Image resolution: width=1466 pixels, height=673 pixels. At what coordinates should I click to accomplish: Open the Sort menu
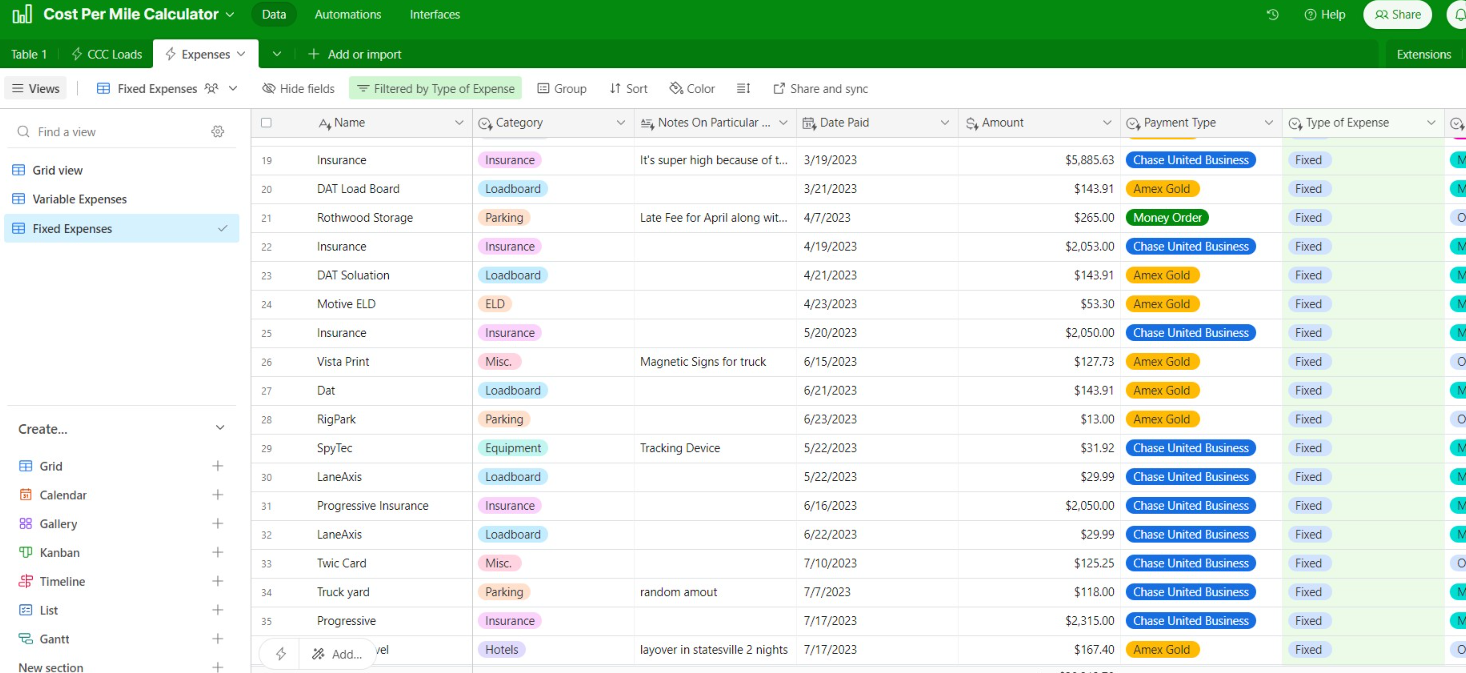tap(628, 89)
